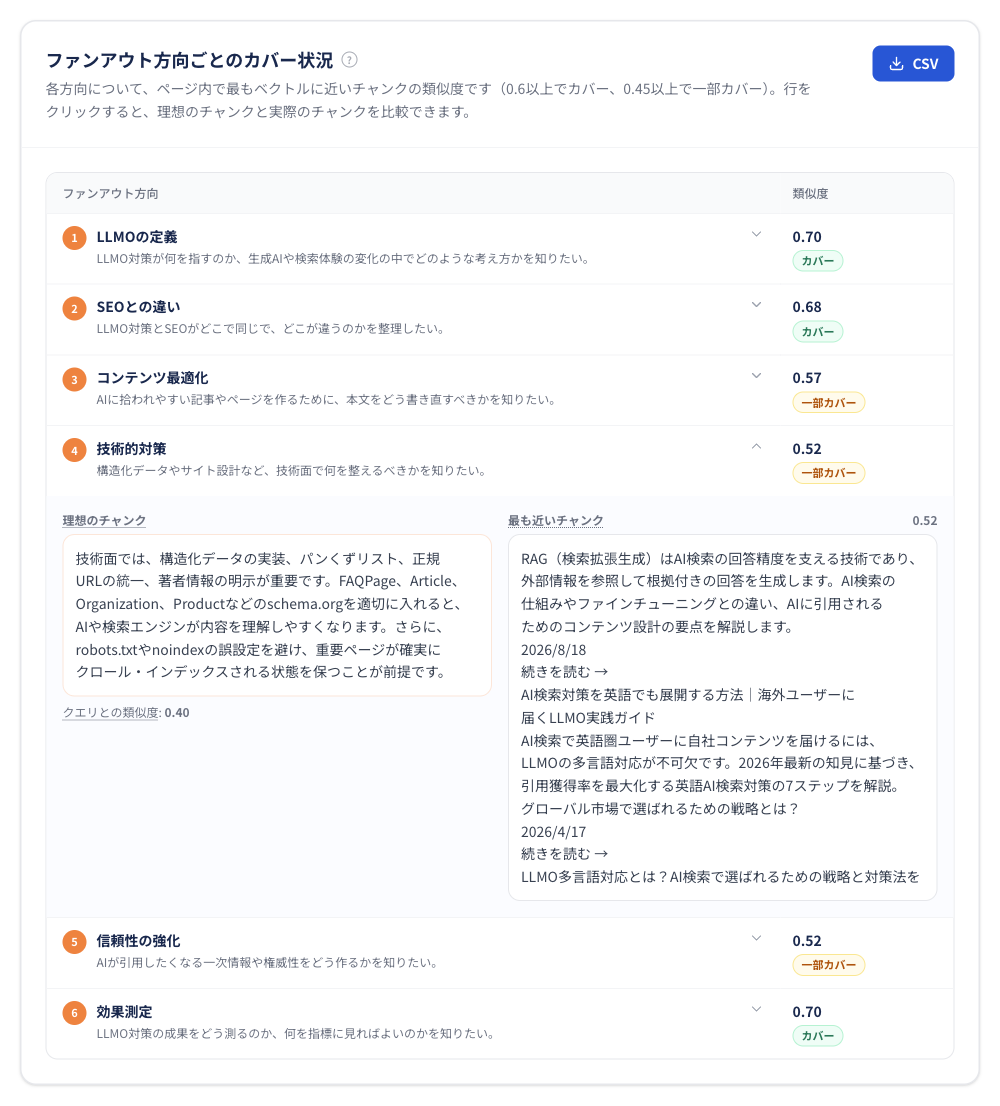Click description text LLMO対策とSEOがどこで同じで

pos(270,329)
